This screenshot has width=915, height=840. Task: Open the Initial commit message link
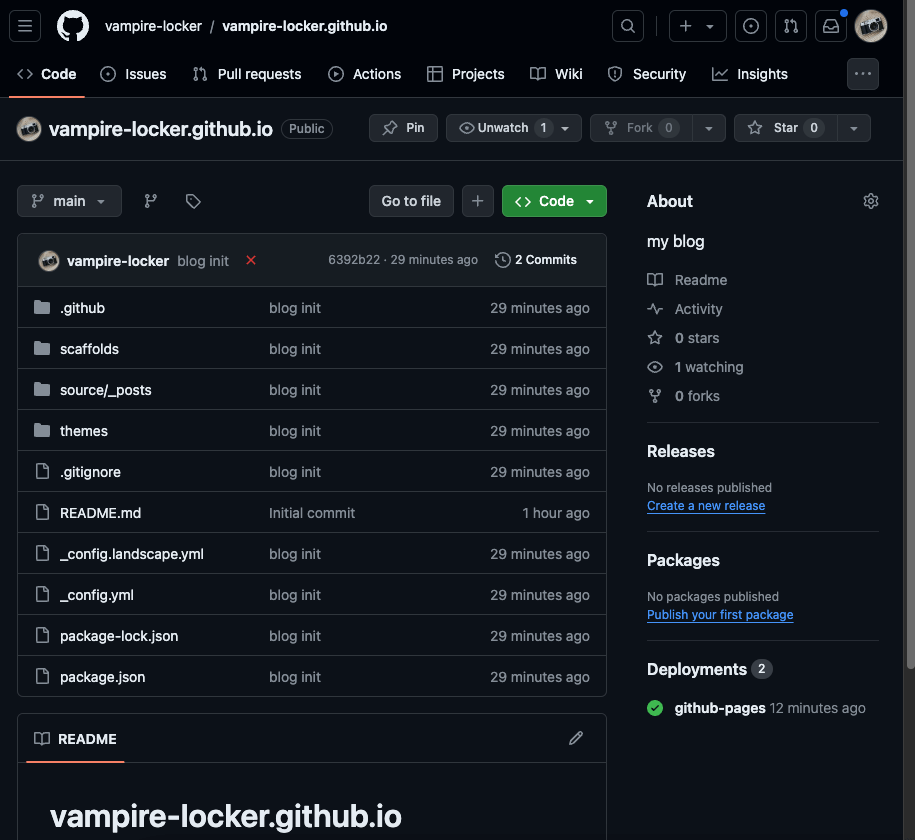pyautogui.click(x=312, y=513)
